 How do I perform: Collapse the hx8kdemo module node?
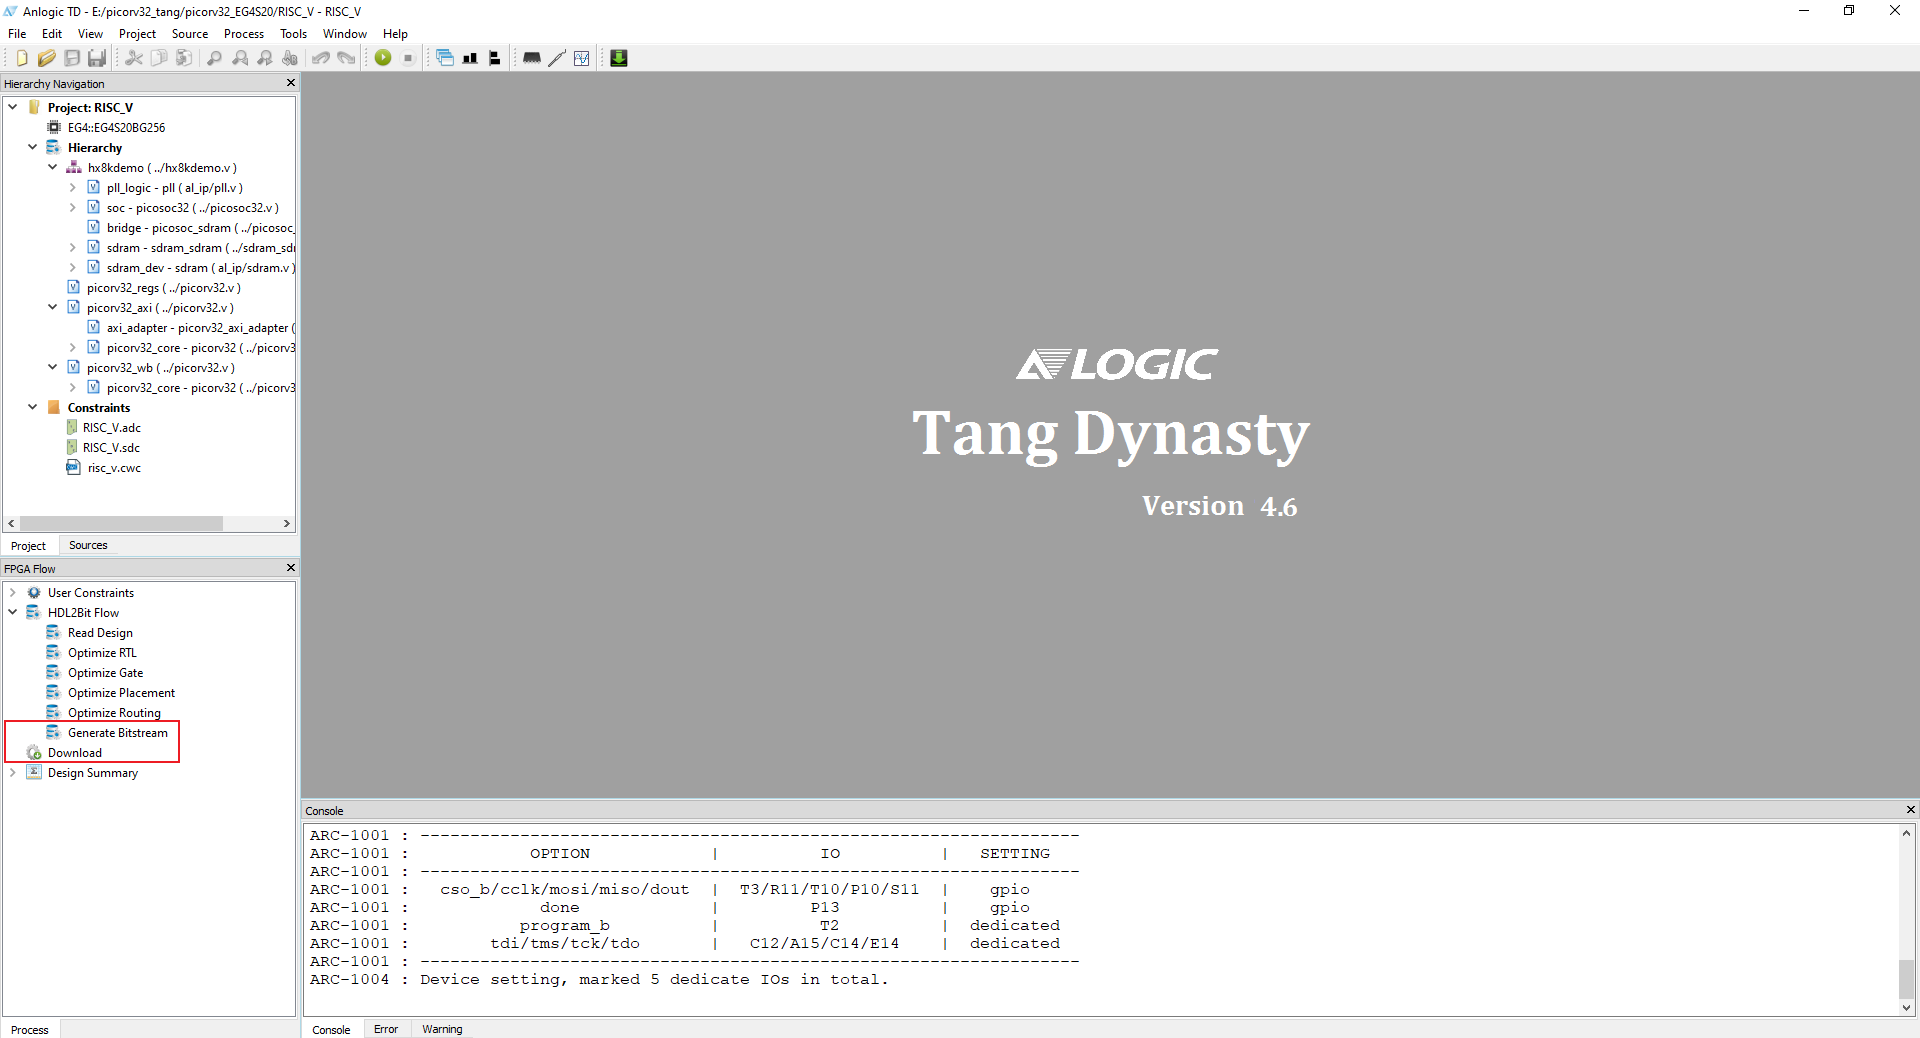click(53, 167)
